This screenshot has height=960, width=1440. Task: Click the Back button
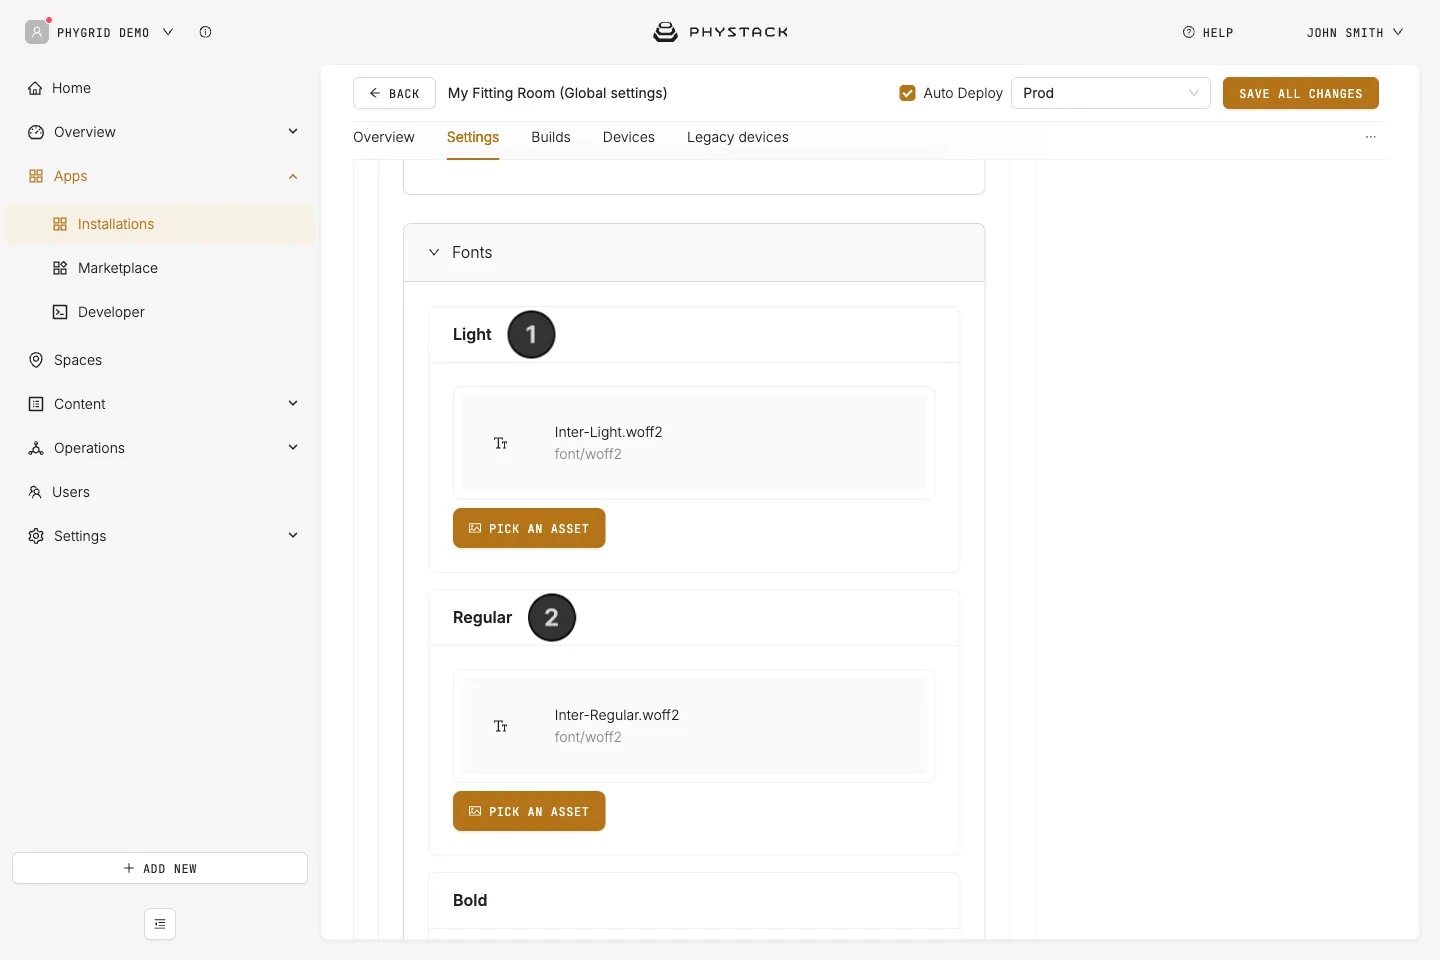394,93
